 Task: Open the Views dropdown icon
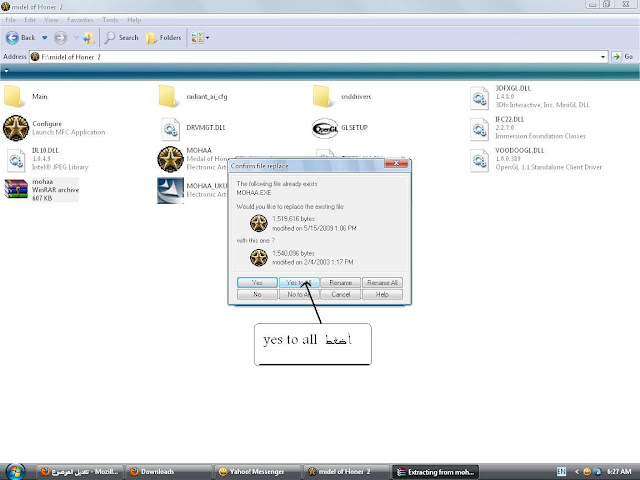[200, 38]
